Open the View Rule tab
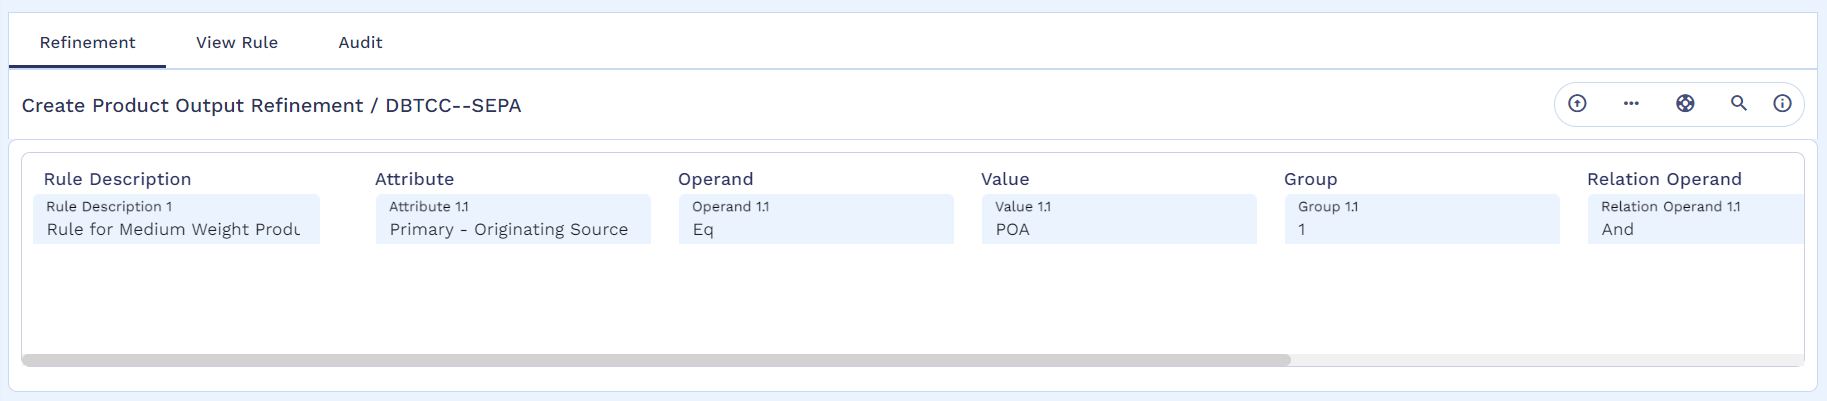1827x401 pixels. pyautogui.click(x=237, y=42)
